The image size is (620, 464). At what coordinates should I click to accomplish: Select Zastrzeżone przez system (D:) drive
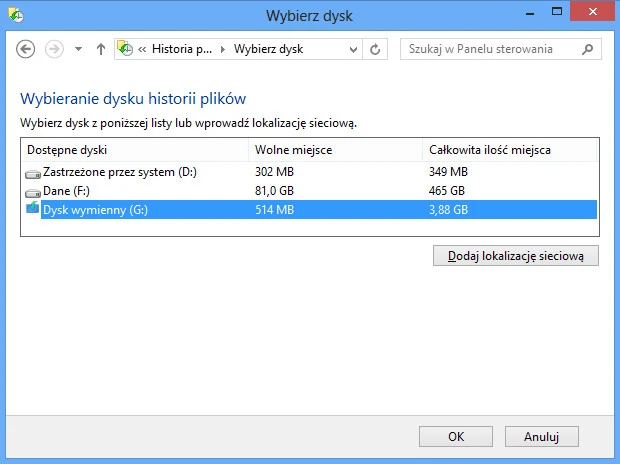pyautogui.click(x=120, y=172)
